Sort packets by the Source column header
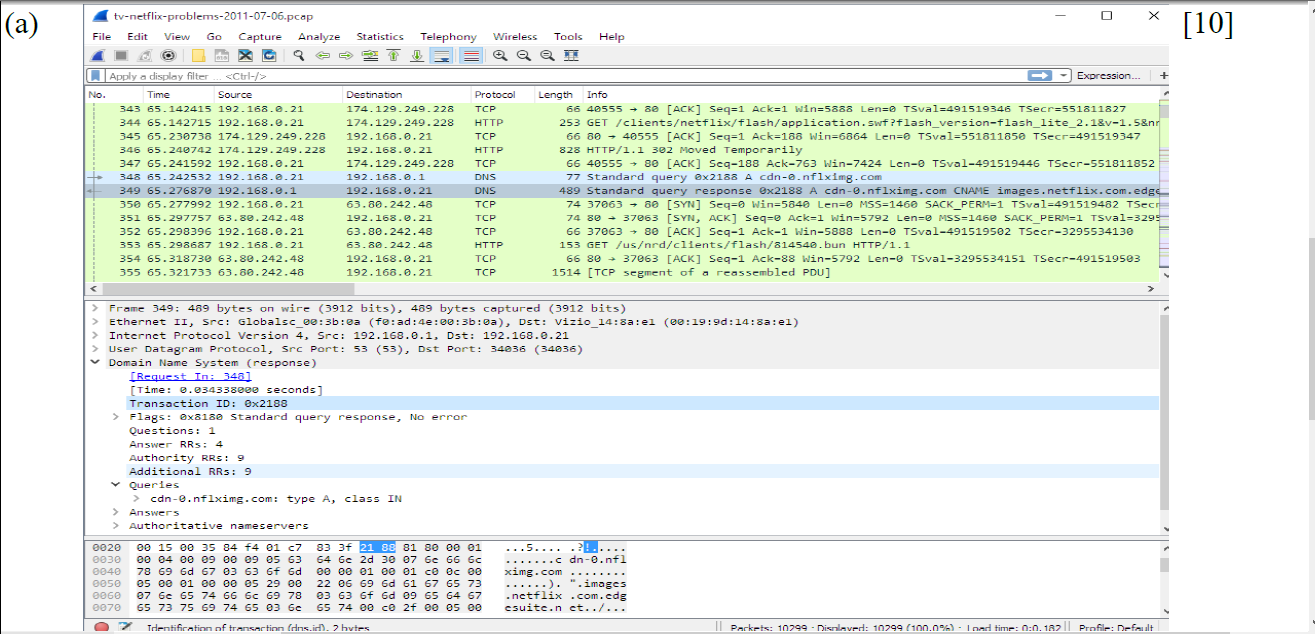This screenshot has width=1315, height=634. [x=278, y=95]
